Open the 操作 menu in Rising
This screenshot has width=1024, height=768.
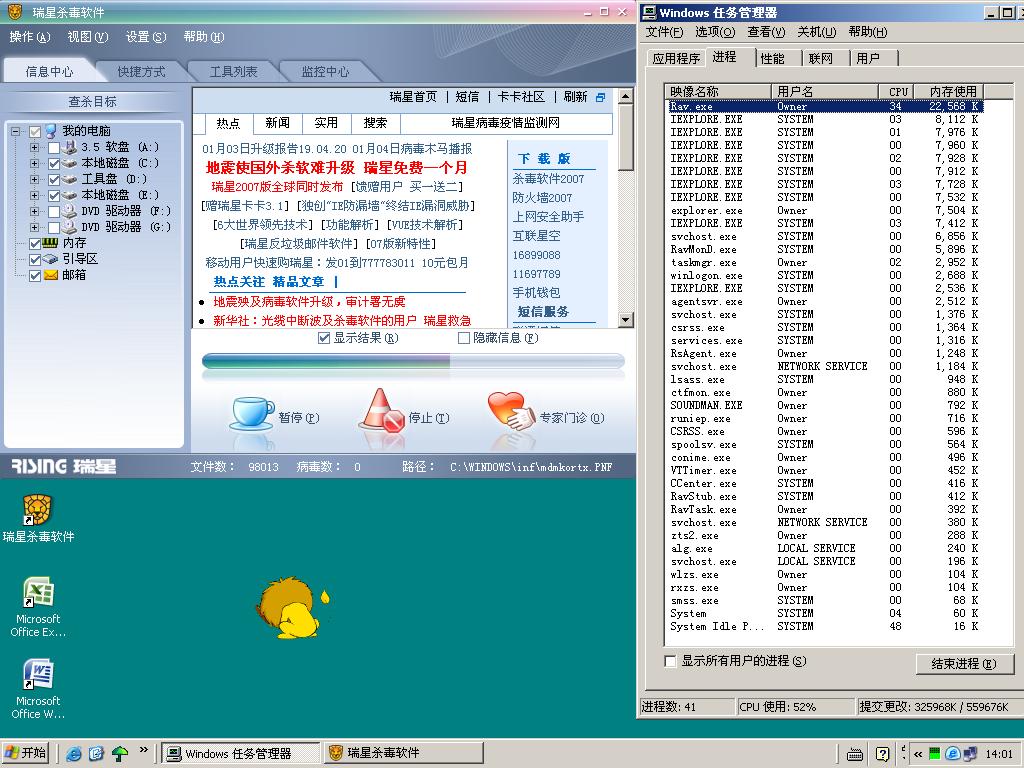pos(29,37)
